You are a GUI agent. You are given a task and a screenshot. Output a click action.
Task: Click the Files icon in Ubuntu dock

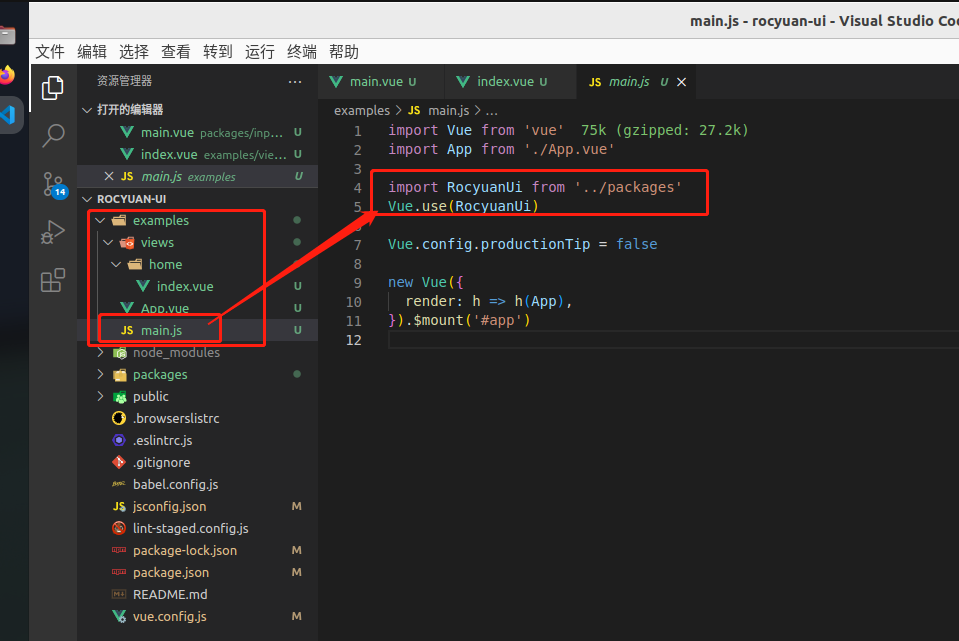7,35
